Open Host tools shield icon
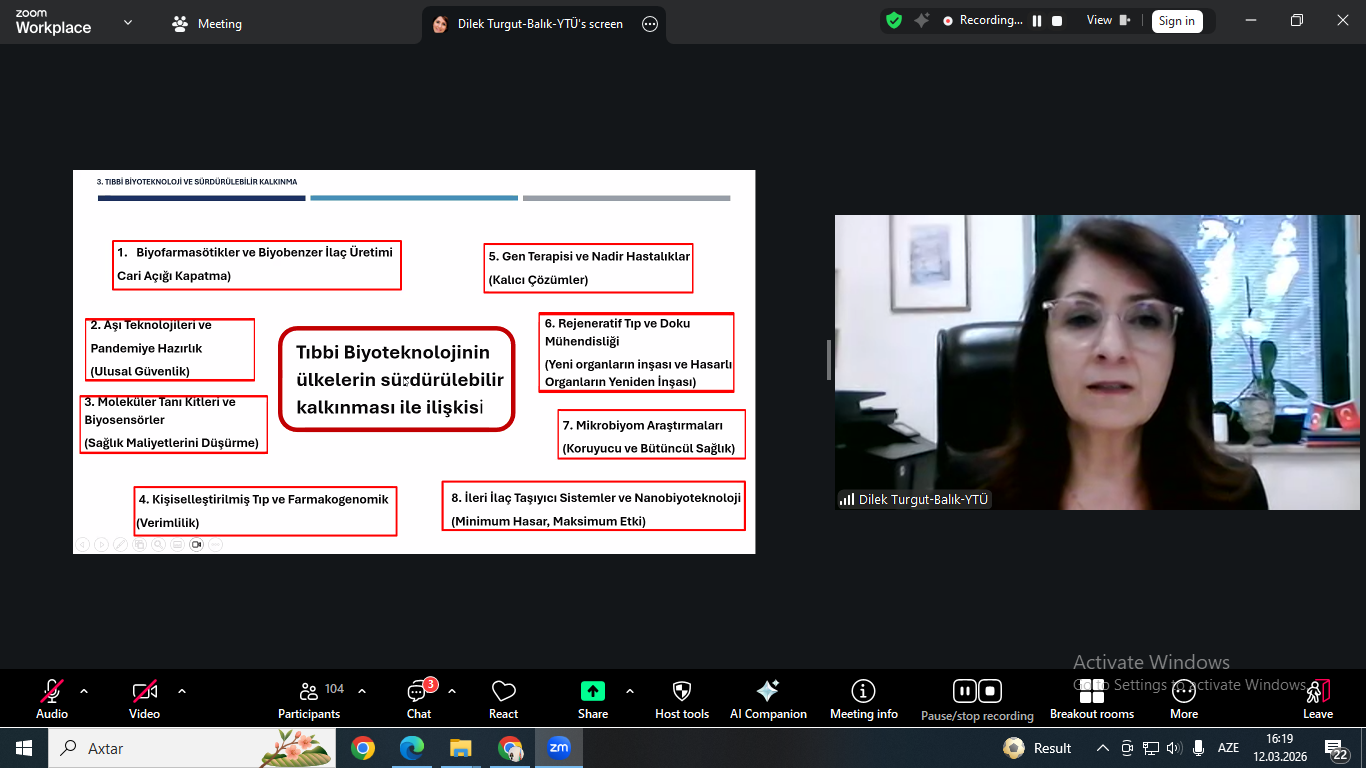This screenshot has width=1366, height=768. (x=682, y=699)
